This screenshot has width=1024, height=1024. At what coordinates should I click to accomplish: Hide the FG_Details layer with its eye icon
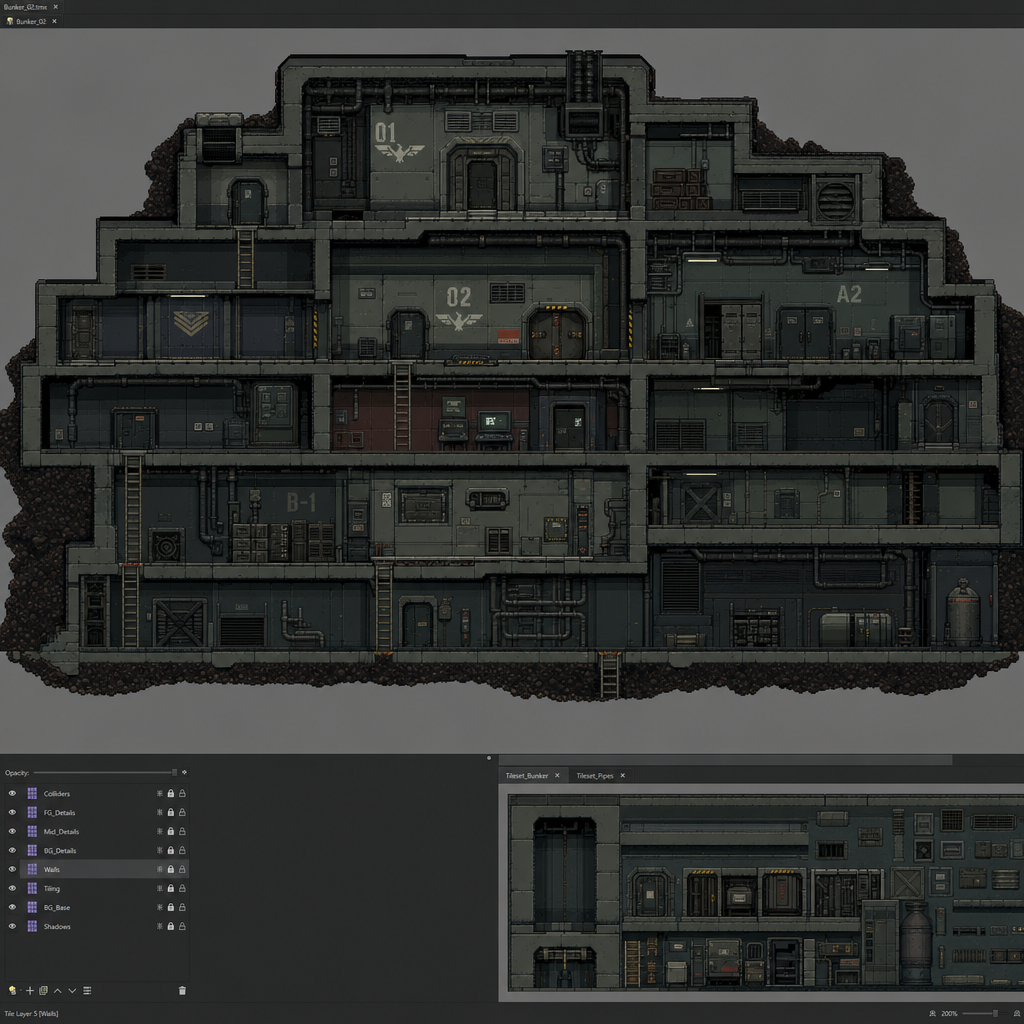(x=12, y=812)
